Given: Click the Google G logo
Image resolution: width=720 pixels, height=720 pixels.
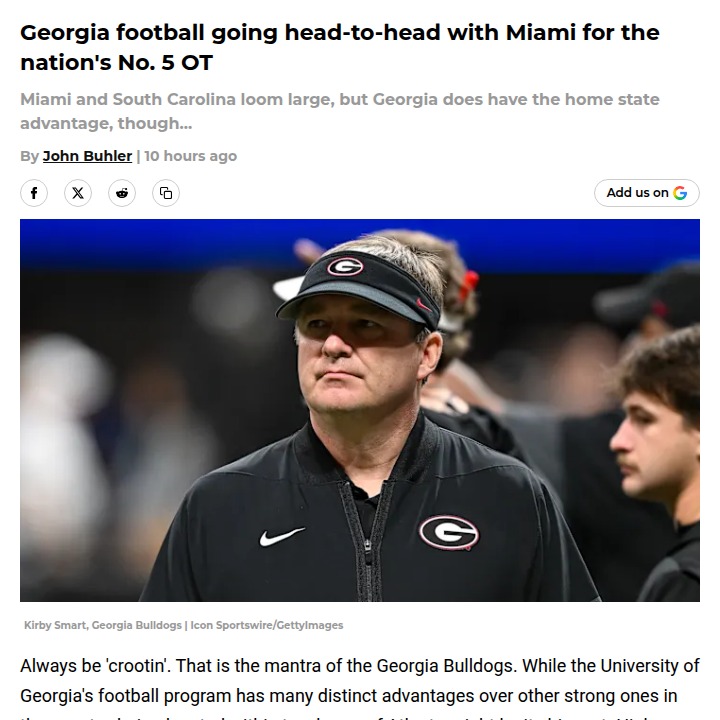Looking at the screenshot, I should click(x=680, y=193).
